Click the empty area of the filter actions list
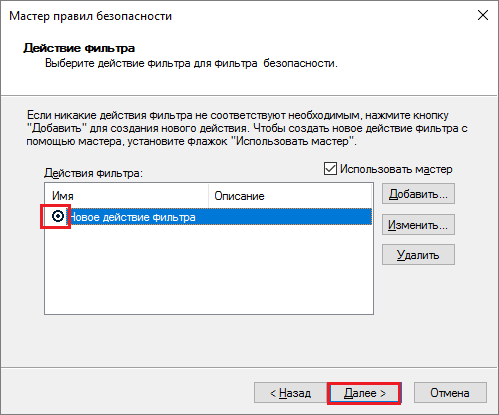Viewport: 499px width, 415px height. (x=209, y=269)
